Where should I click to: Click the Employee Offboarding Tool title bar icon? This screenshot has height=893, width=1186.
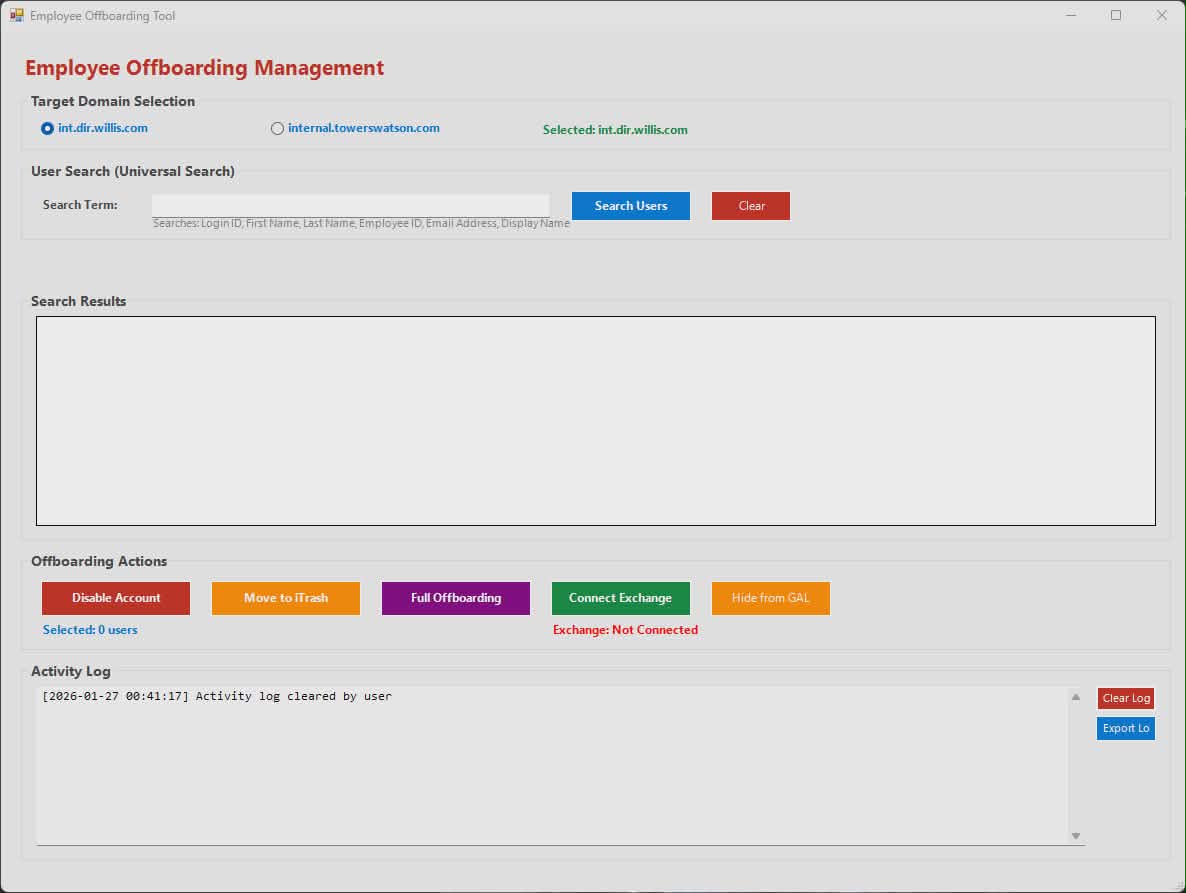point(16,15)
